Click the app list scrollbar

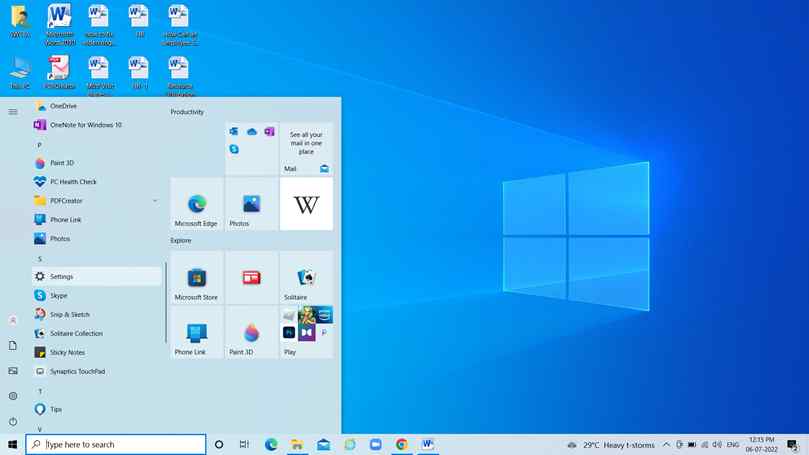pos(166,302)
